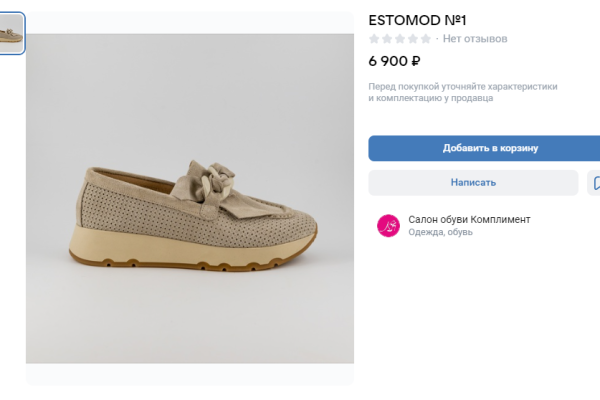
Task: Click the third rating star
Action: 400,39
